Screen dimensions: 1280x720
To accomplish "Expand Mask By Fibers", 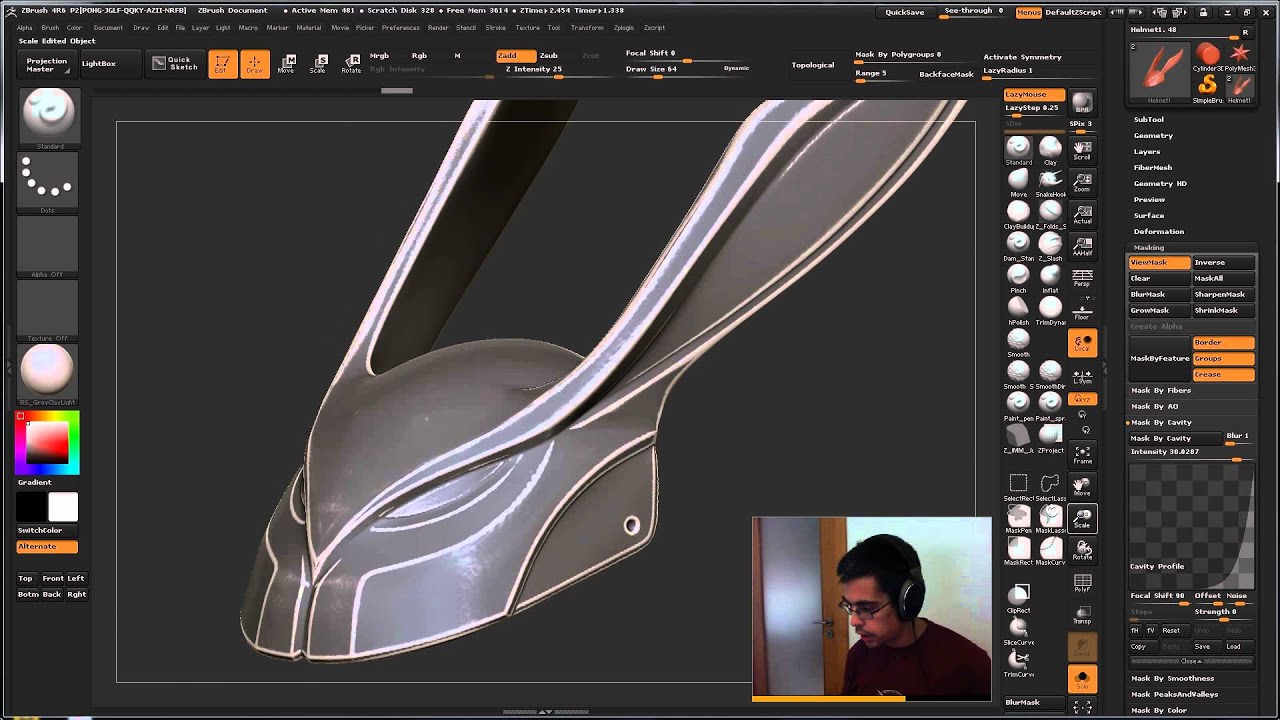I will tap(1161, 390).
